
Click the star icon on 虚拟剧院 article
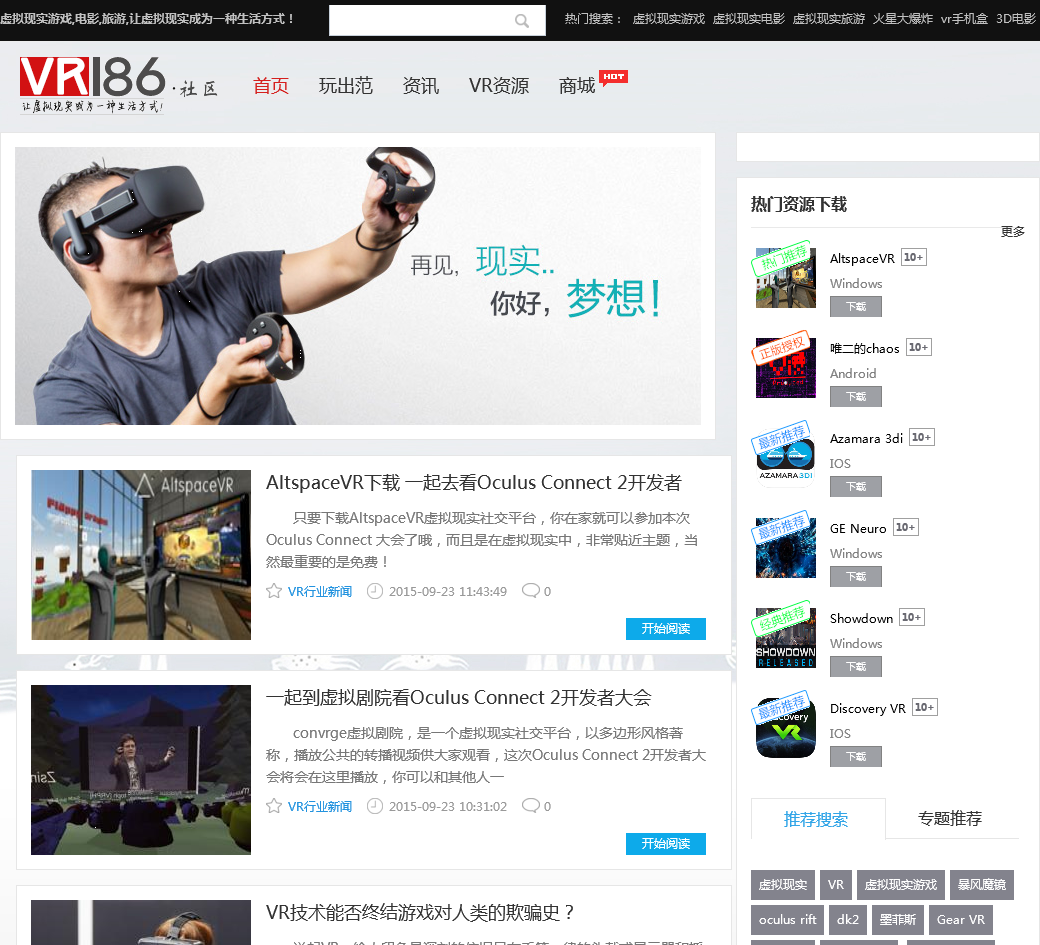[x=274, y=806]
